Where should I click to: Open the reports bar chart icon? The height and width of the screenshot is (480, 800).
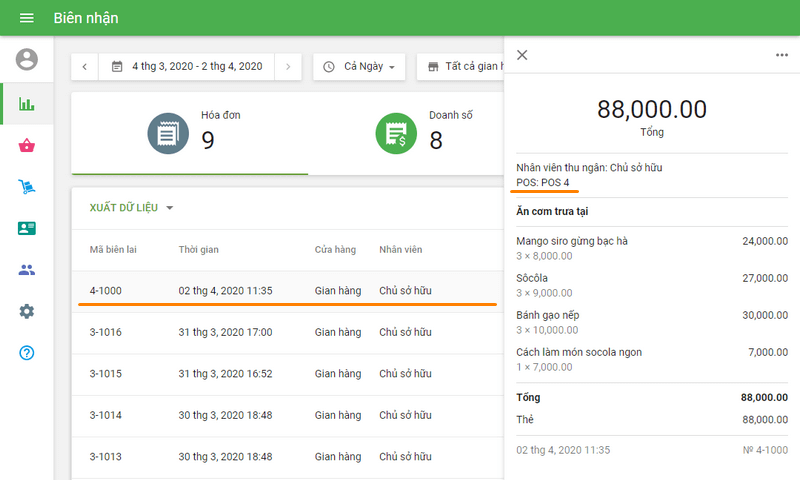click(x=27, y=104)
